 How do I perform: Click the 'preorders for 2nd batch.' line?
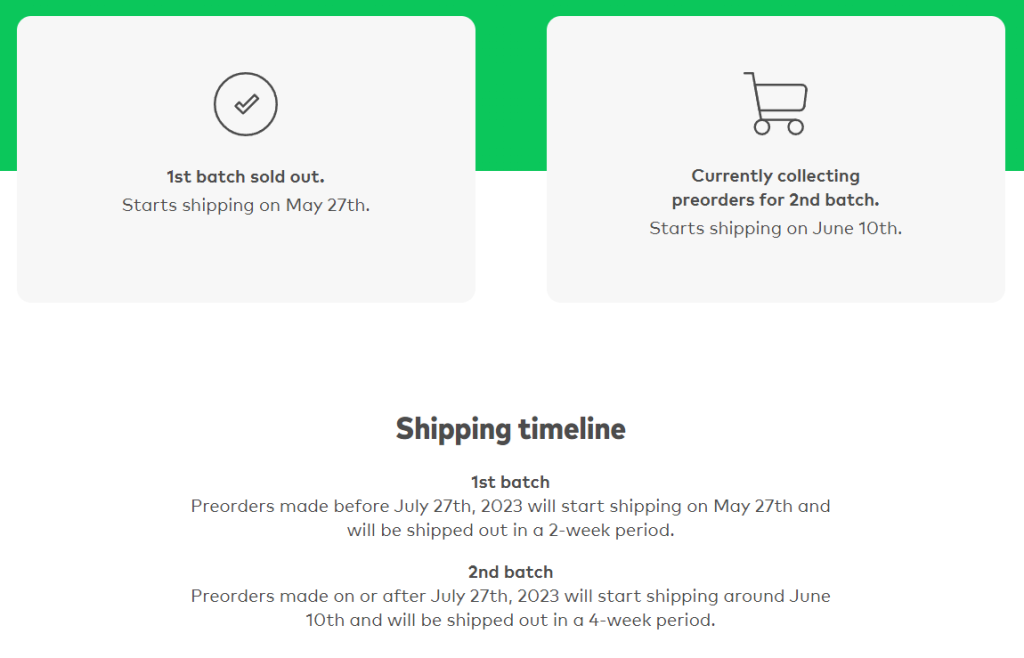tap(775, 200)
